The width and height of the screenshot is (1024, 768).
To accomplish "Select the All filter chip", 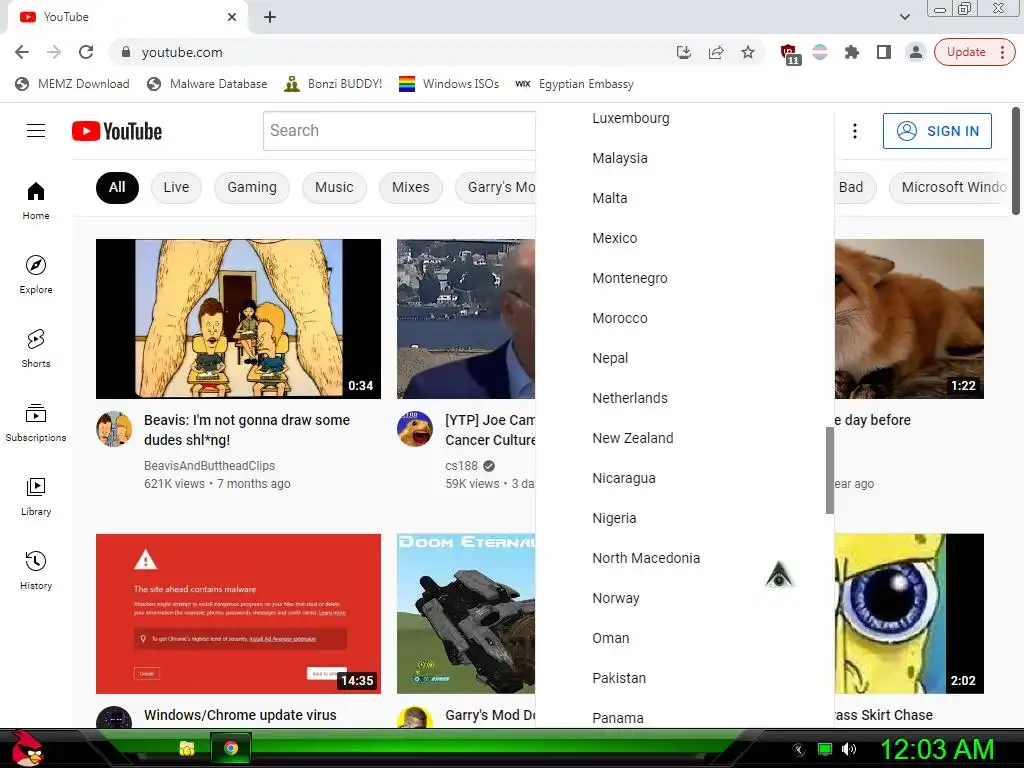I will point(117,187).
